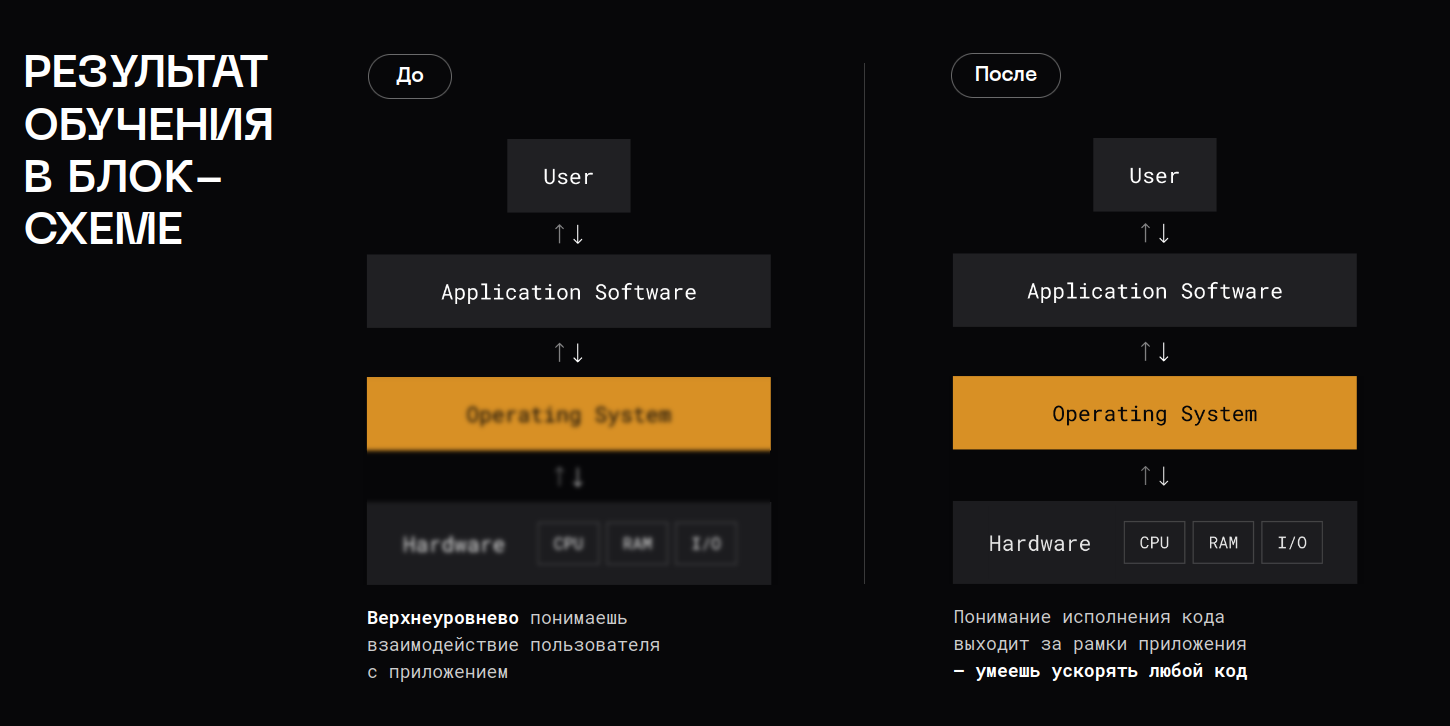The width and height of the screenshot is (1450, 726).
Task: Click the sharp orange Operating System block on right
Action: point(1154,413)
